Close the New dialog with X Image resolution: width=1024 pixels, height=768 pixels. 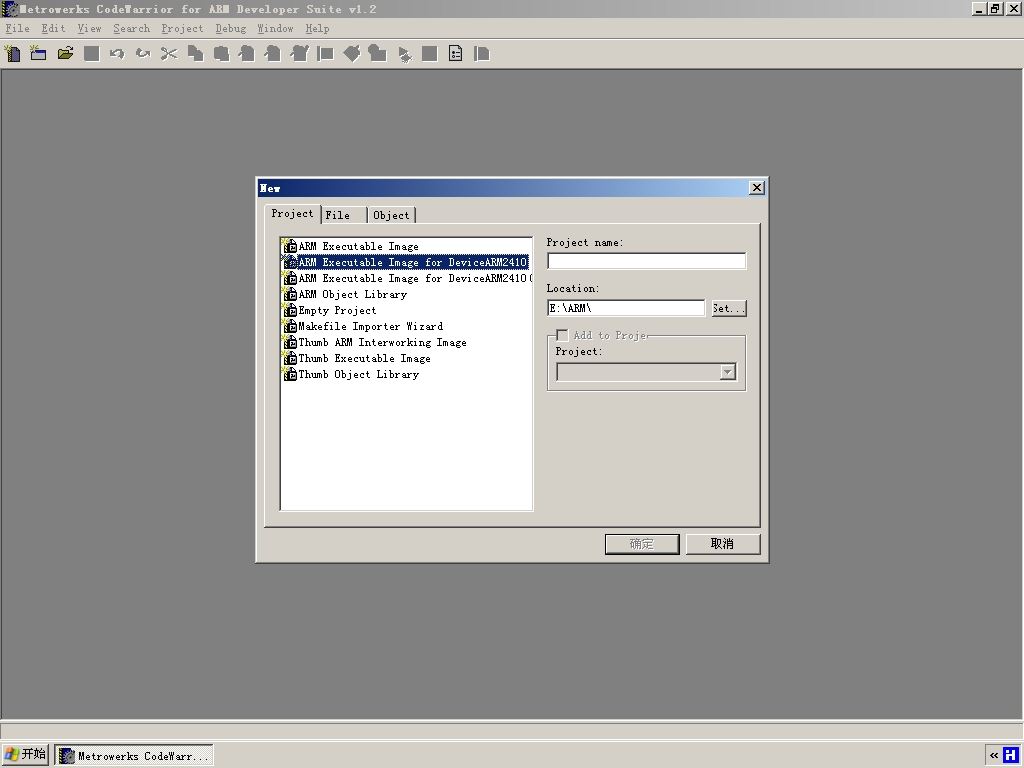[x=757, y=188]
